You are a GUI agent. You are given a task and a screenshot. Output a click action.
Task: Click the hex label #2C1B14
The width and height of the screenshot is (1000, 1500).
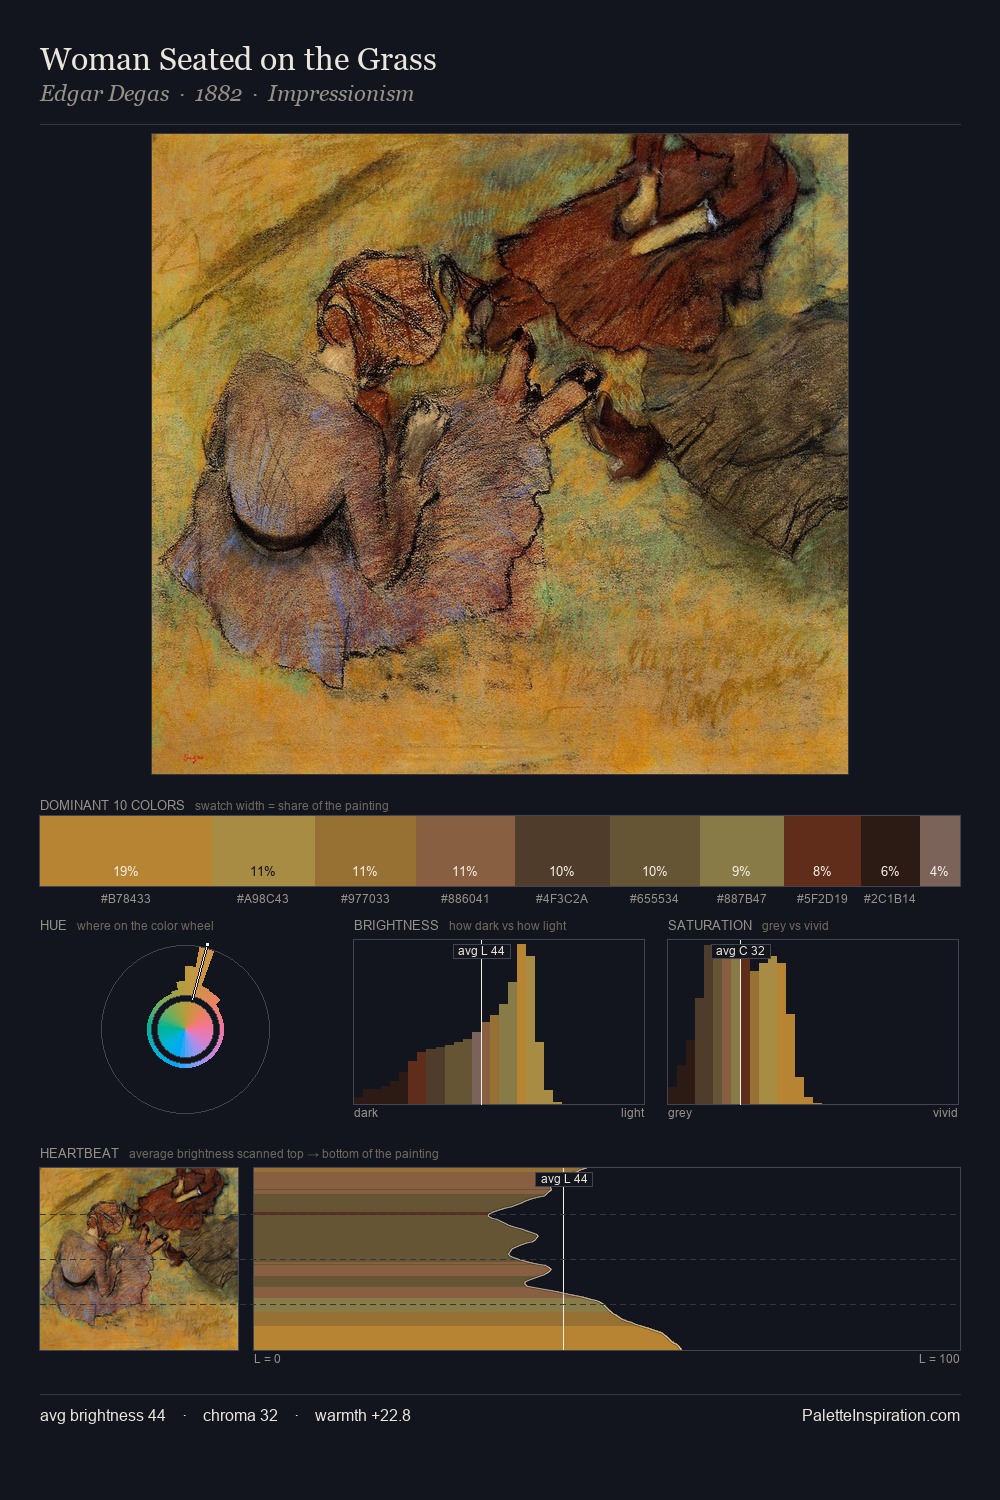tap(890, 899)
